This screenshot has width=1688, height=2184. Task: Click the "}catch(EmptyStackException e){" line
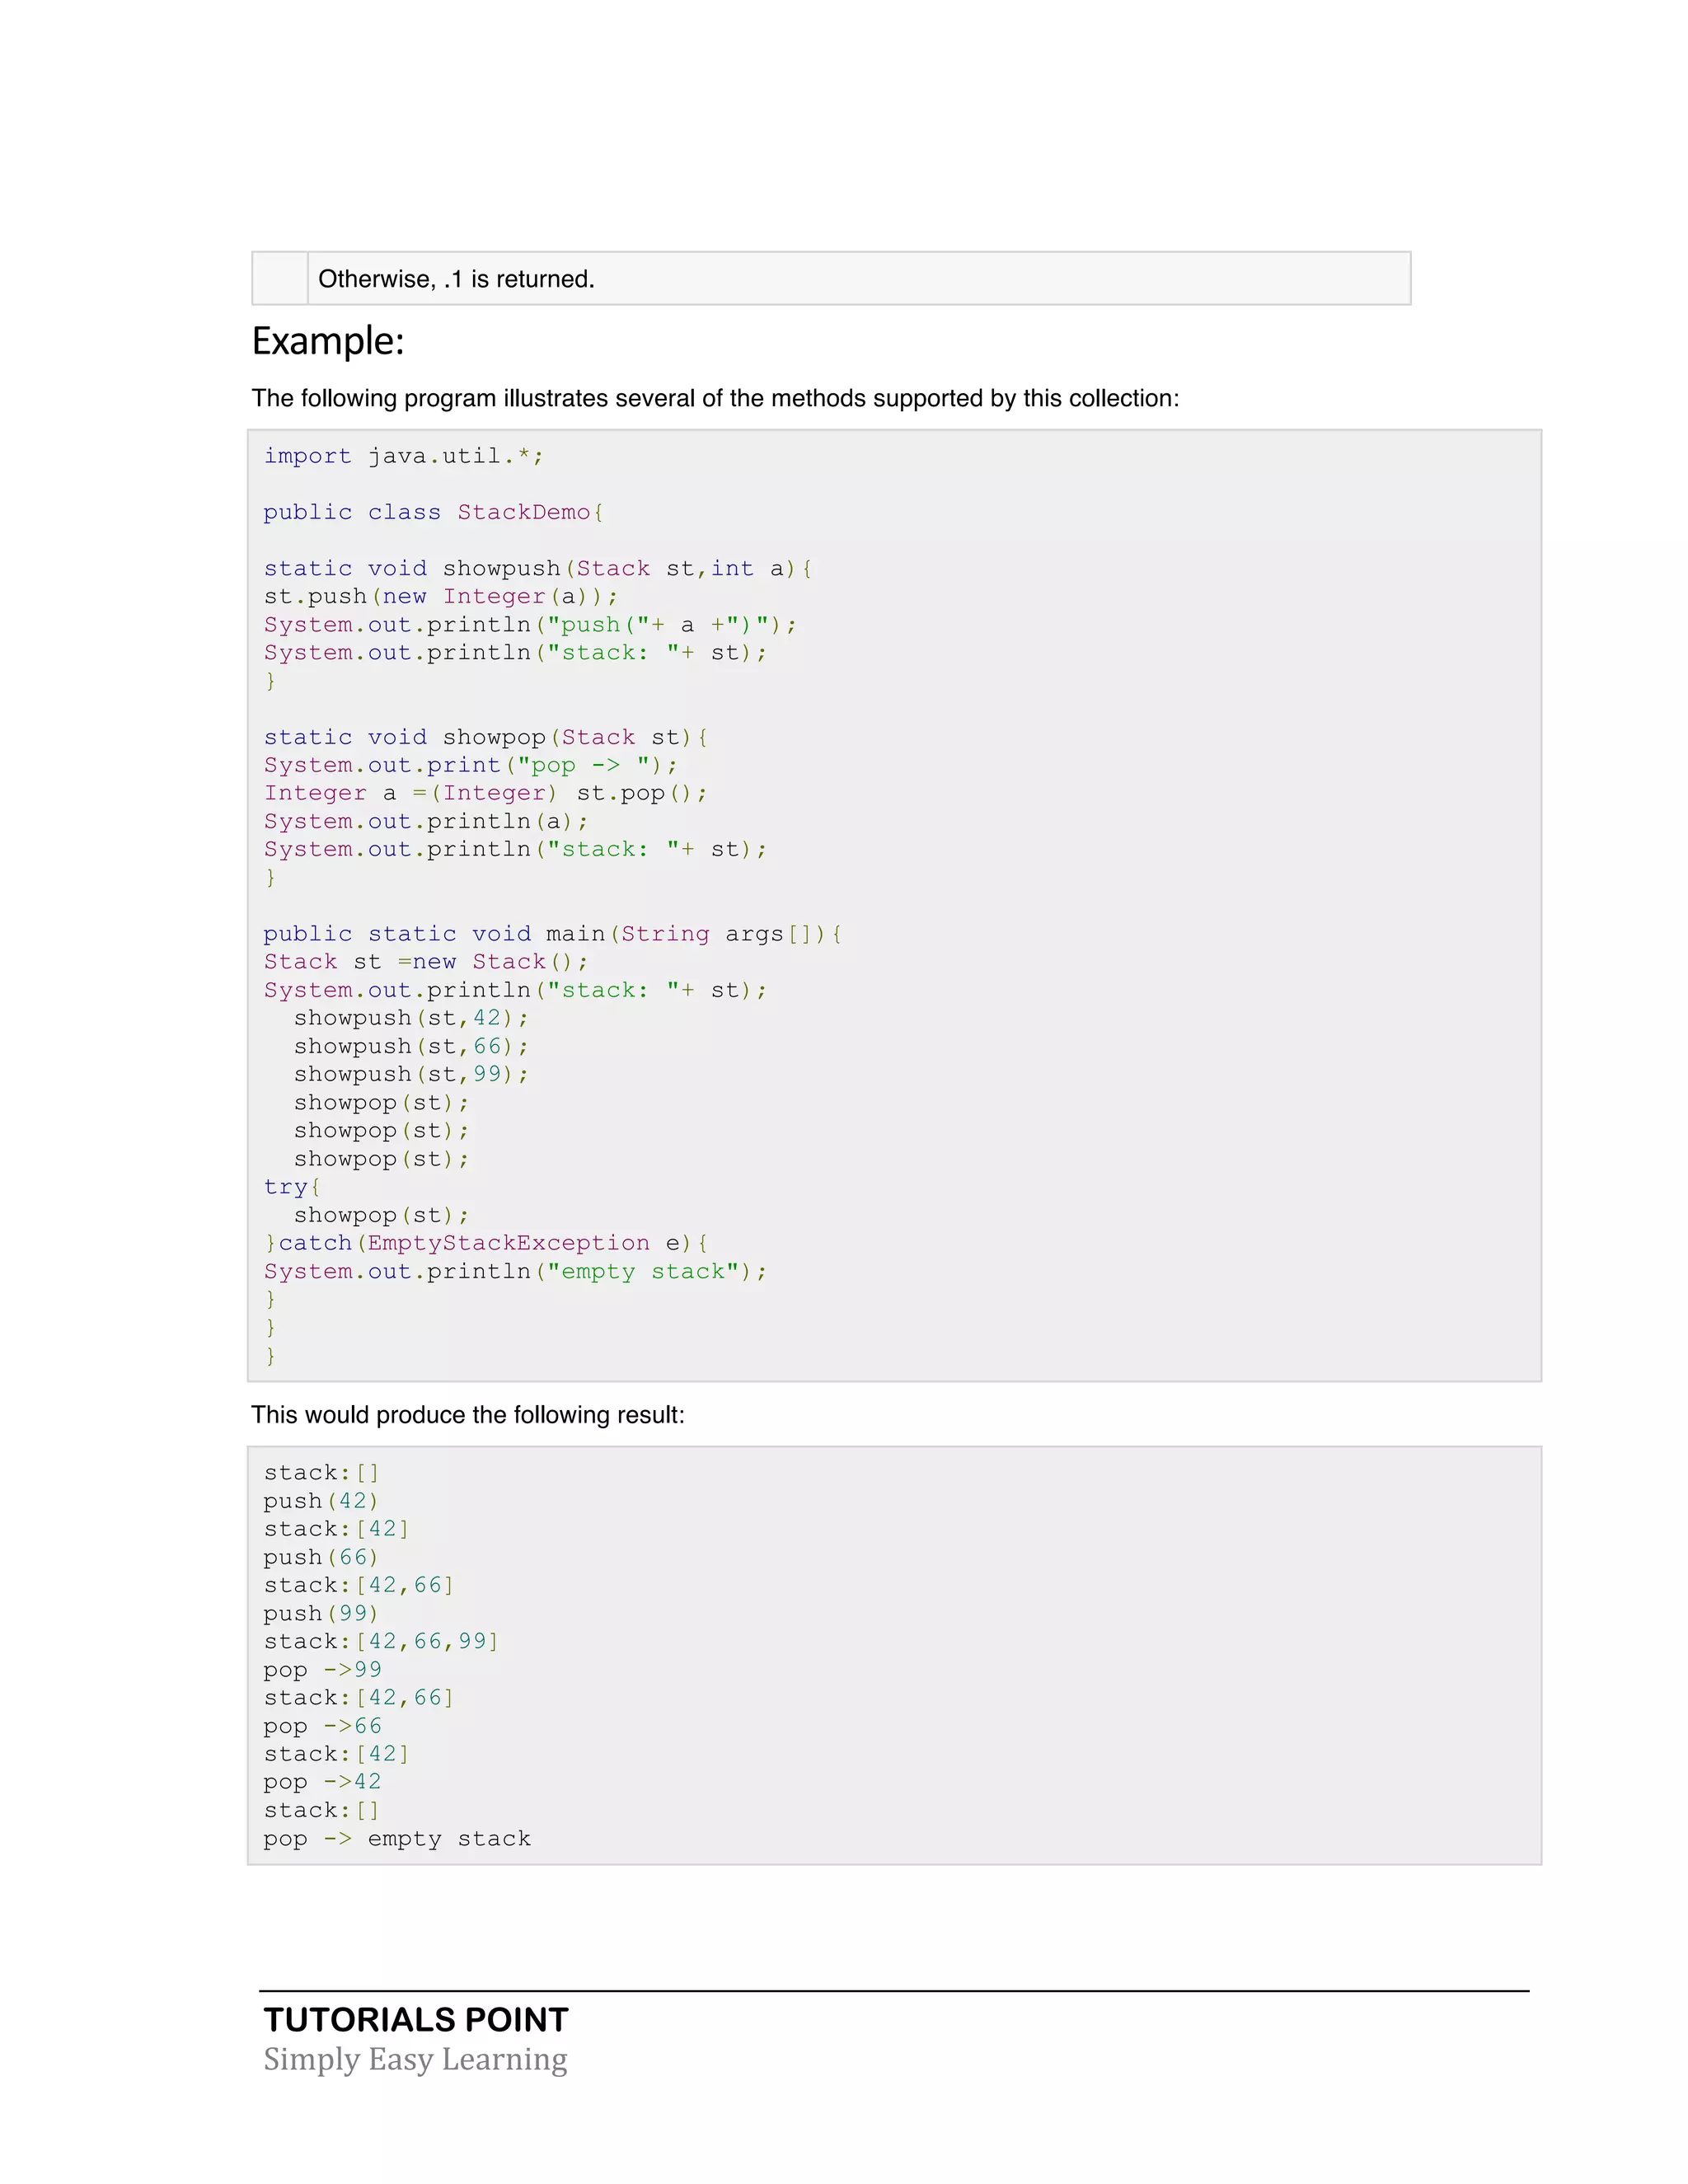click(x=486, y=1243)
